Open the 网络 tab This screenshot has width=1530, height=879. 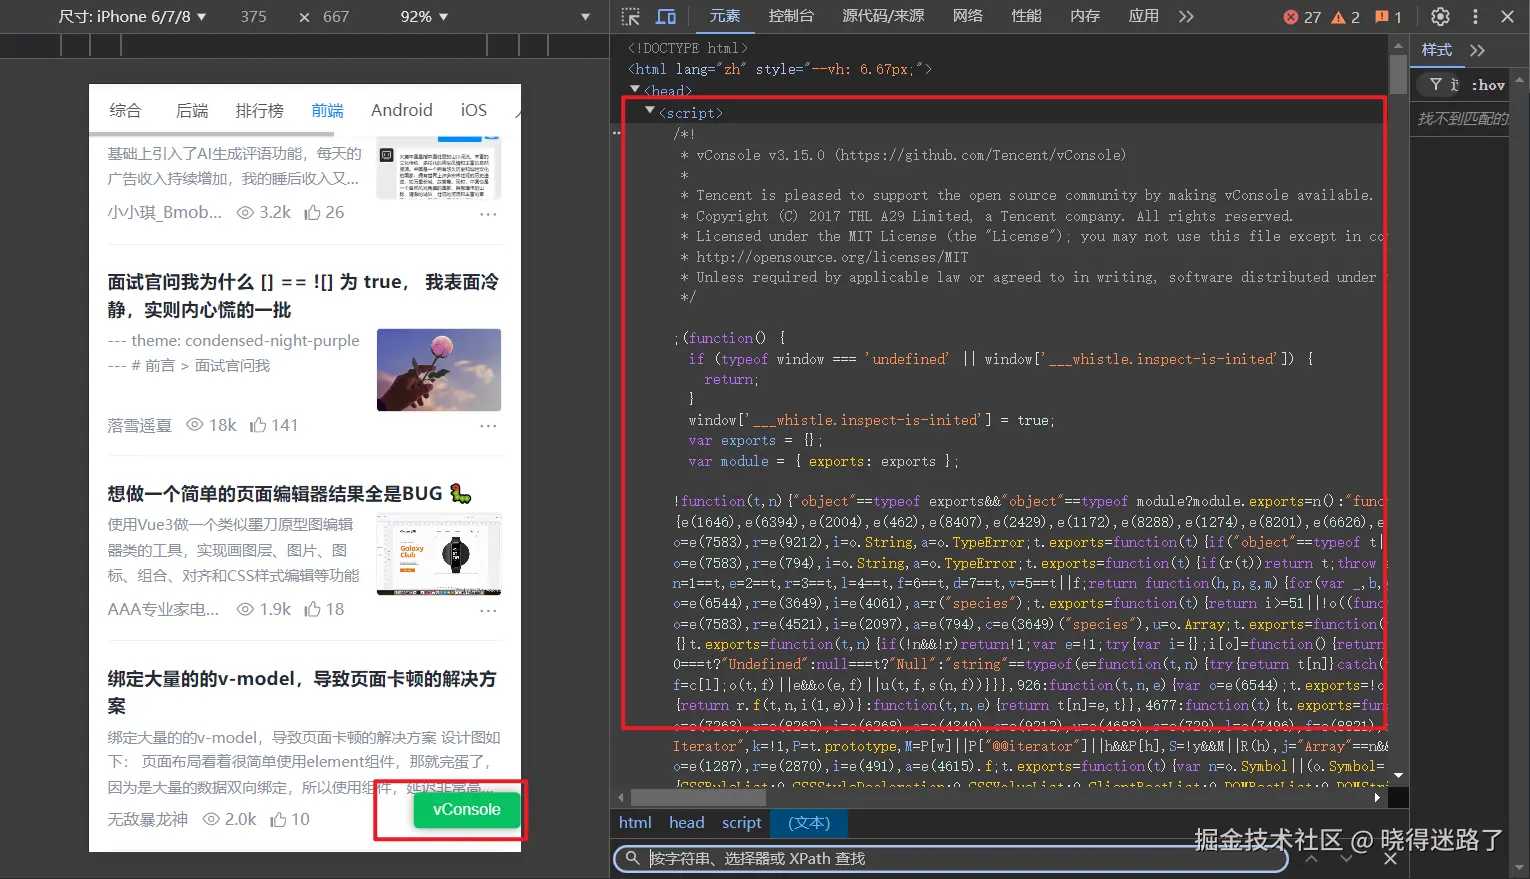point(967,16)
